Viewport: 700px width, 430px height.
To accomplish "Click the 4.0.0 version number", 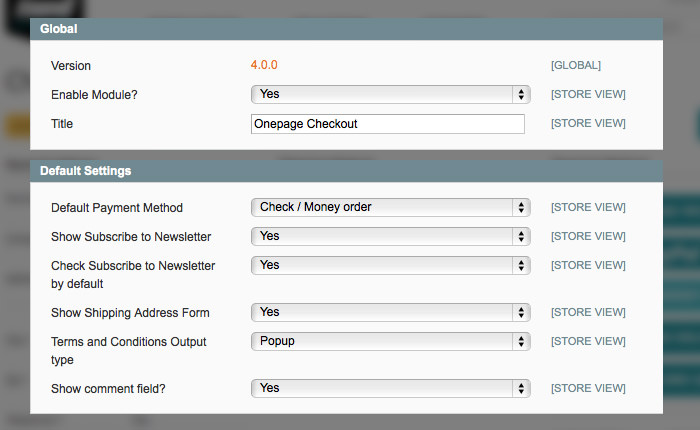I will tap(264, 65).
